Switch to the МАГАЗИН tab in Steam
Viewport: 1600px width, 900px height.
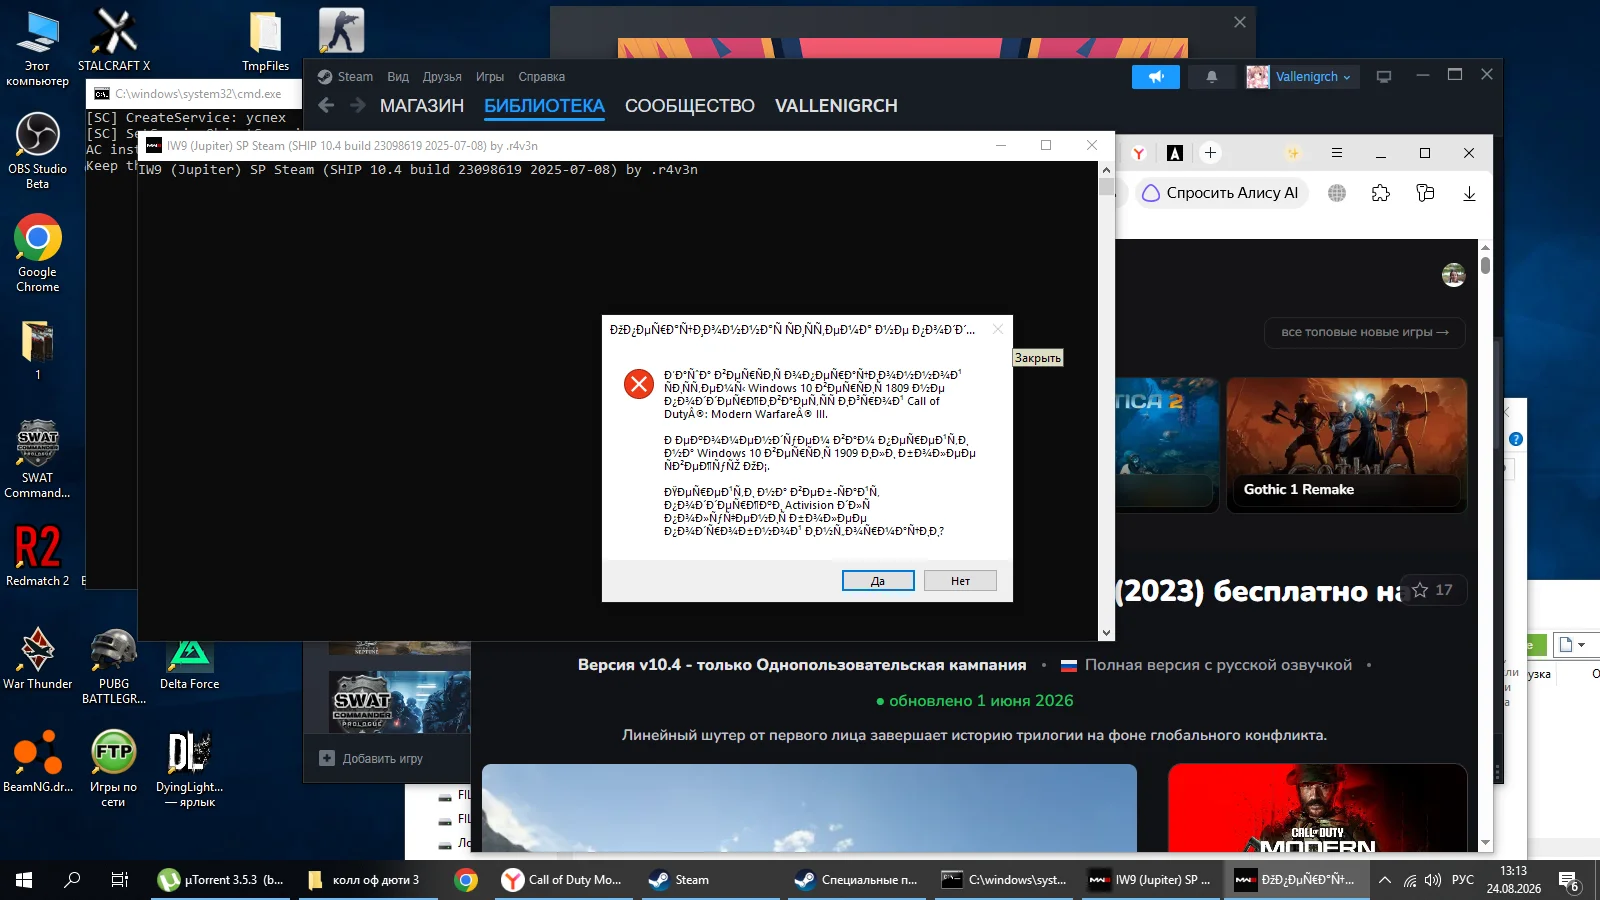coord(422,106)
